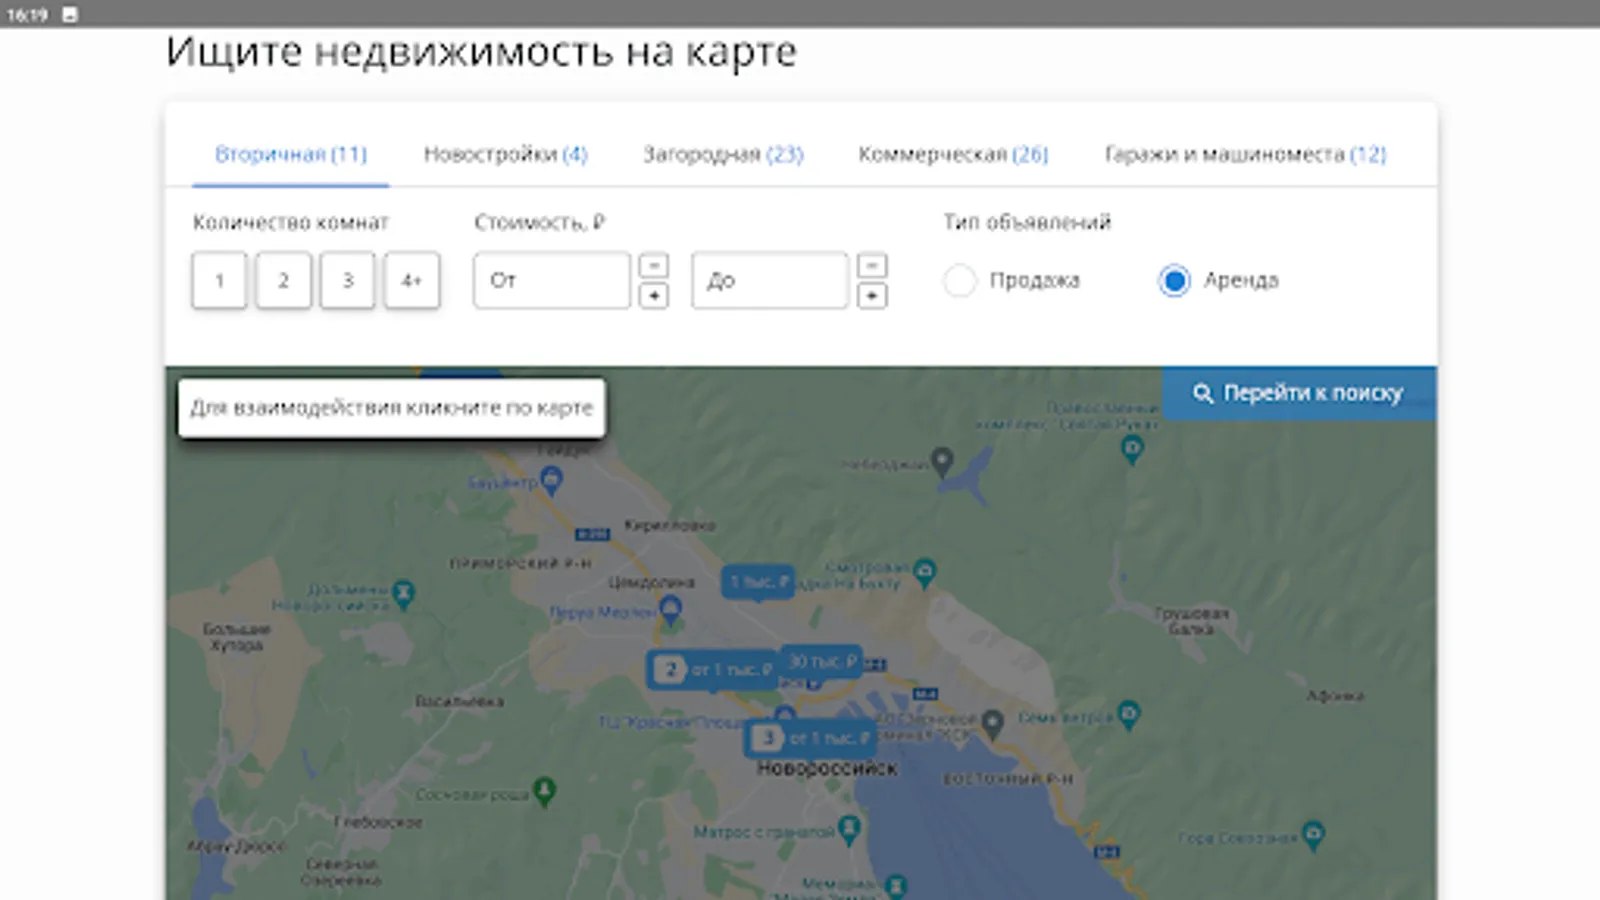Screen dimensions: 1600x900
Task: Select the Загородная (23) tab
Action: pyautogui.click(x=723, y=154)
